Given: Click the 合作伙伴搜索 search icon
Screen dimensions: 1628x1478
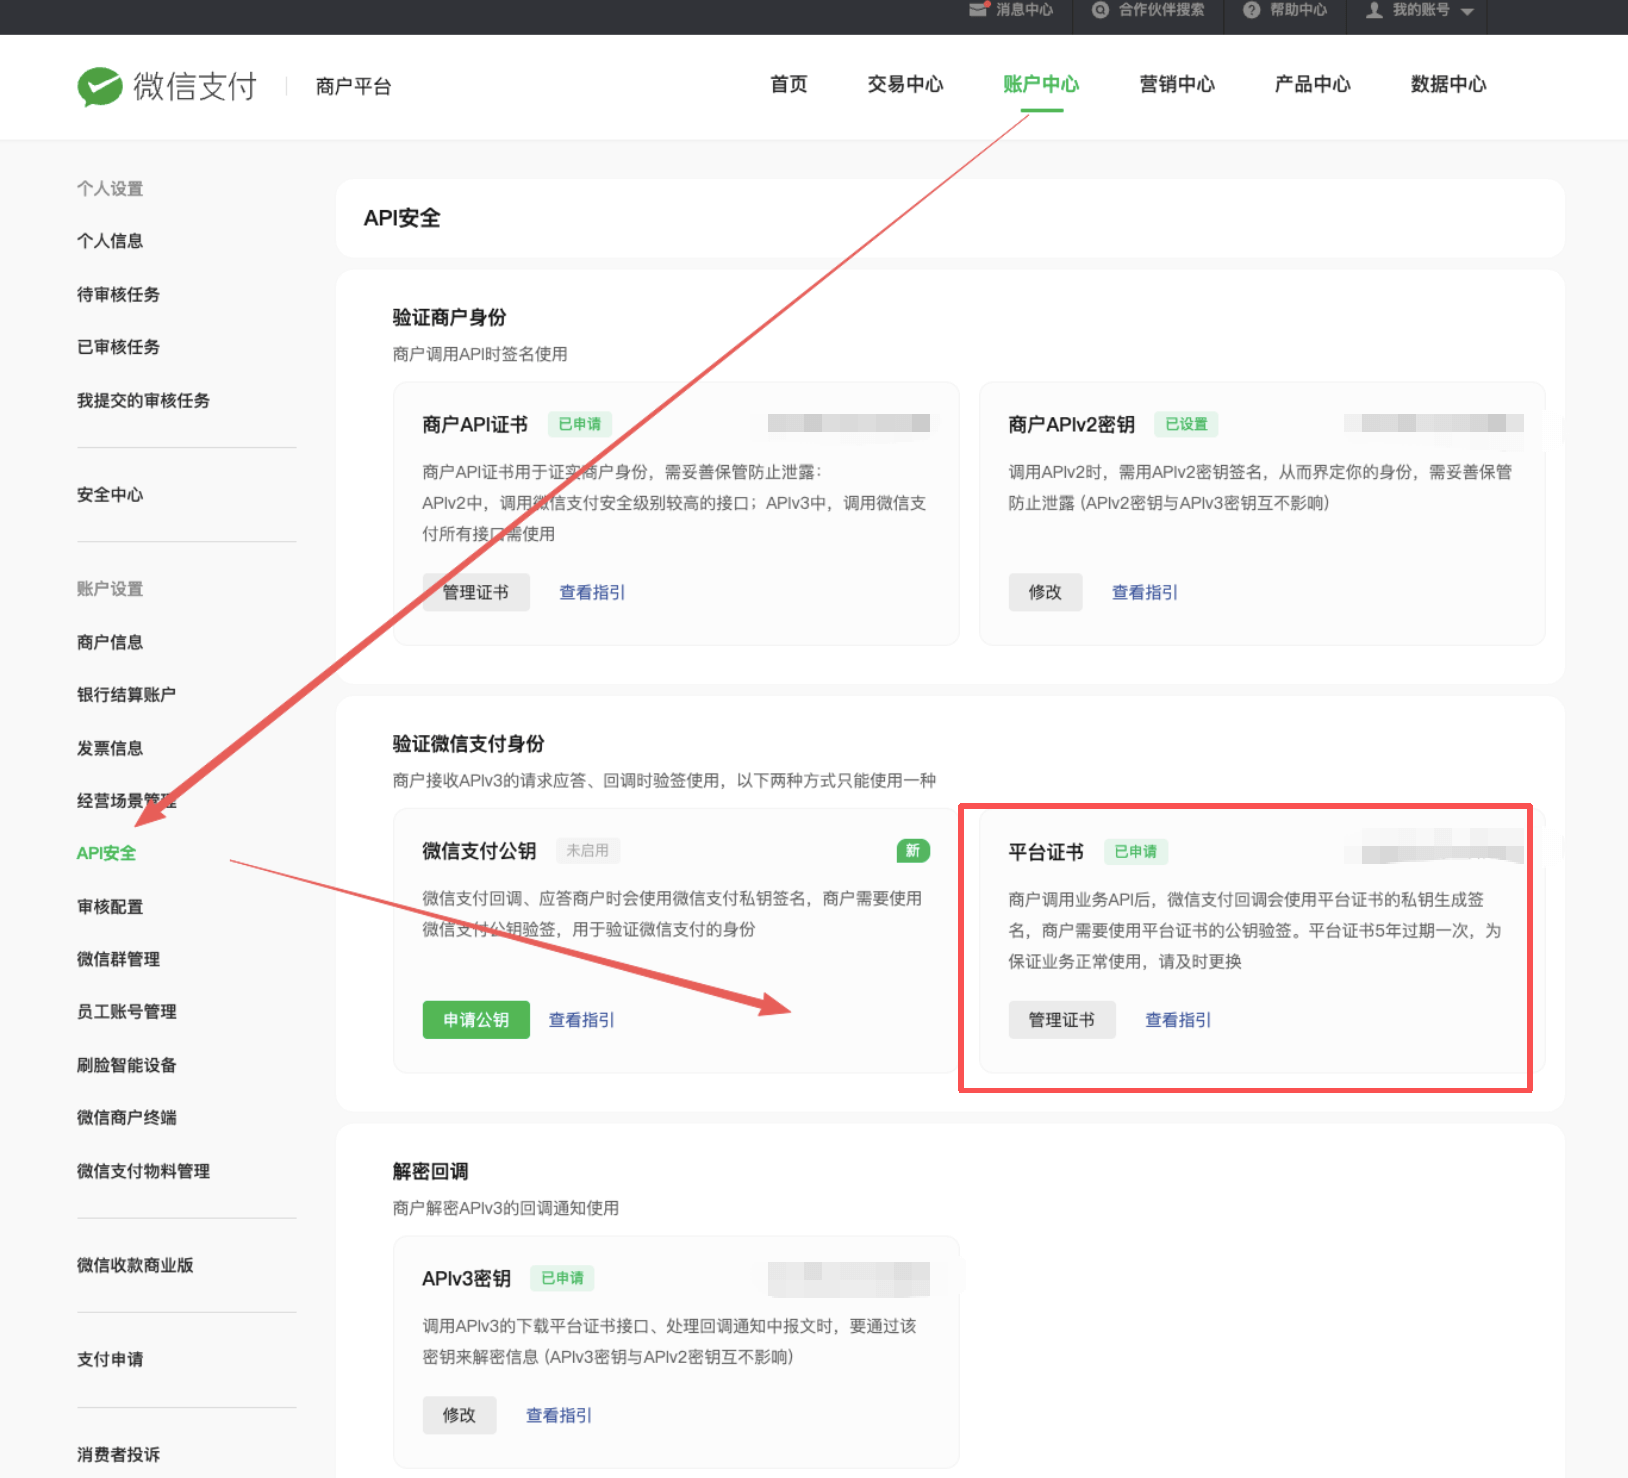Looking at the screenshot, I should 1100,10.
